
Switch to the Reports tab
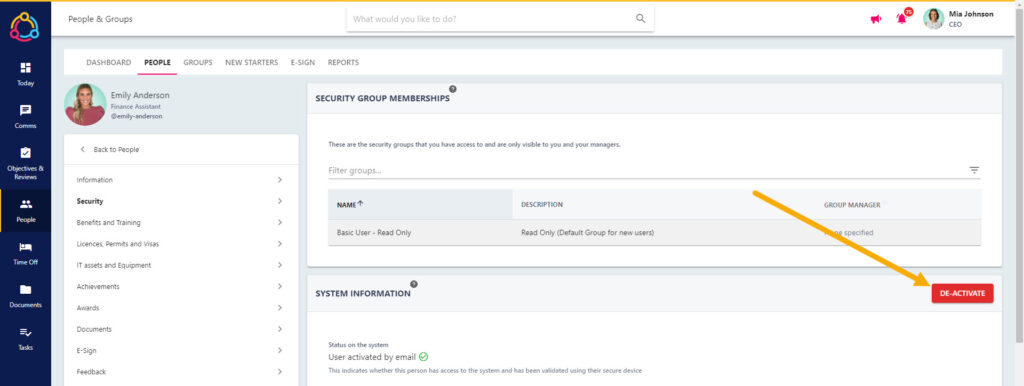coord(344,63)
